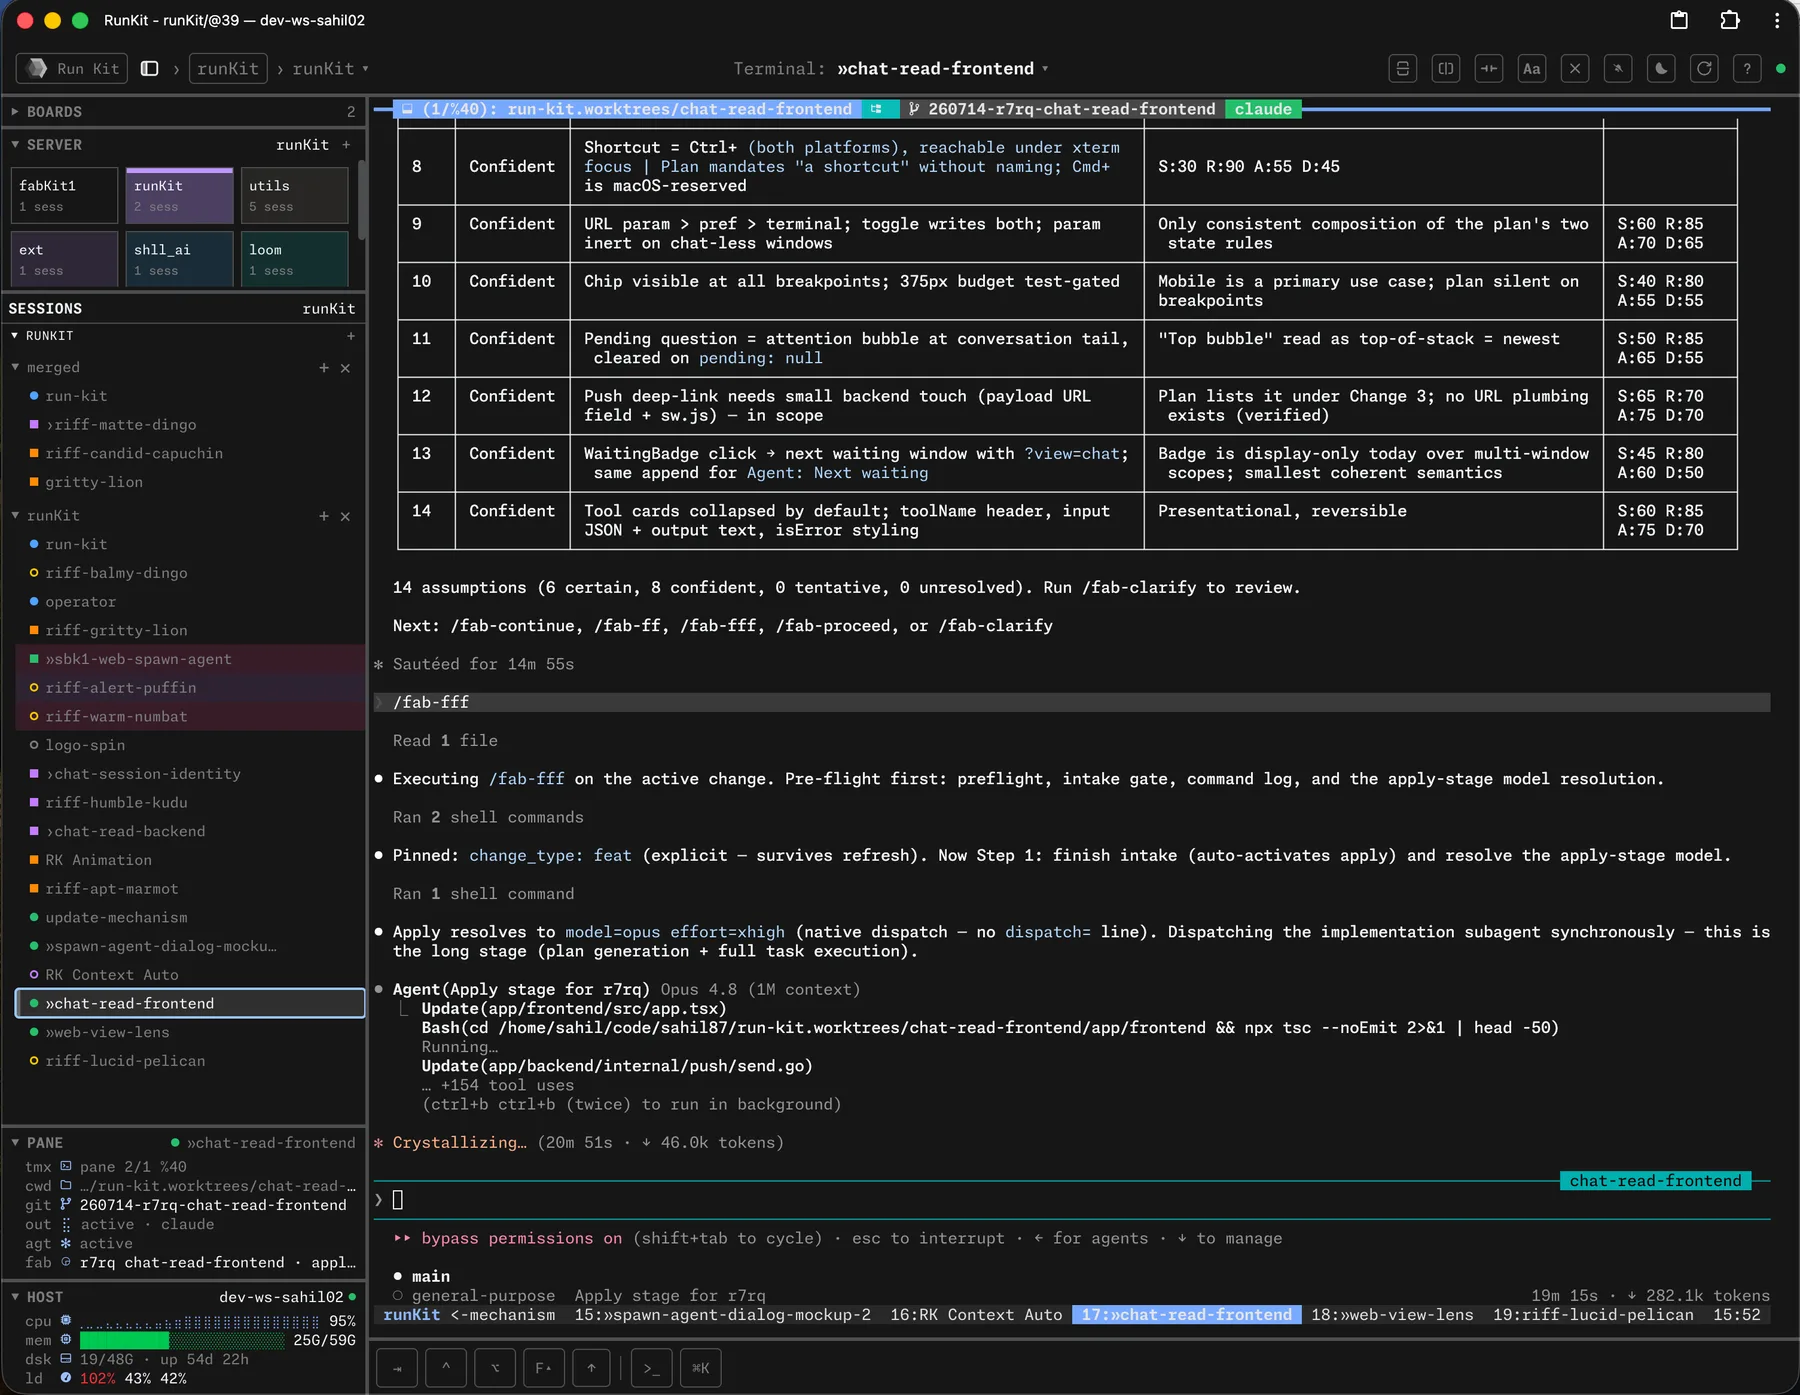
Task: Close the runKit session with X
Action: point(345,516)
